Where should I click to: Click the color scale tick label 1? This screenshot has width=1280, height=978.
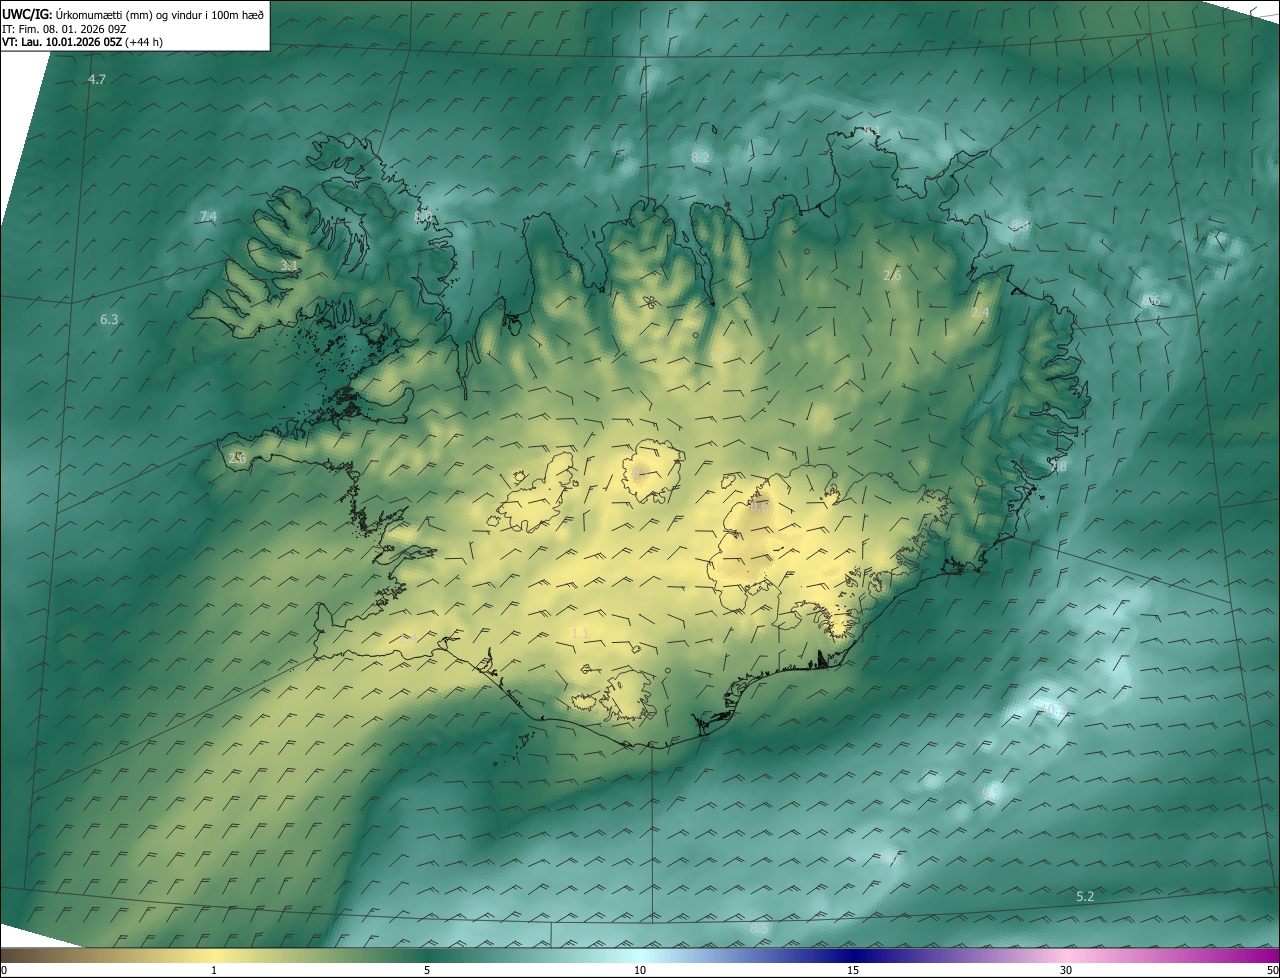click(x=214, y=970)
